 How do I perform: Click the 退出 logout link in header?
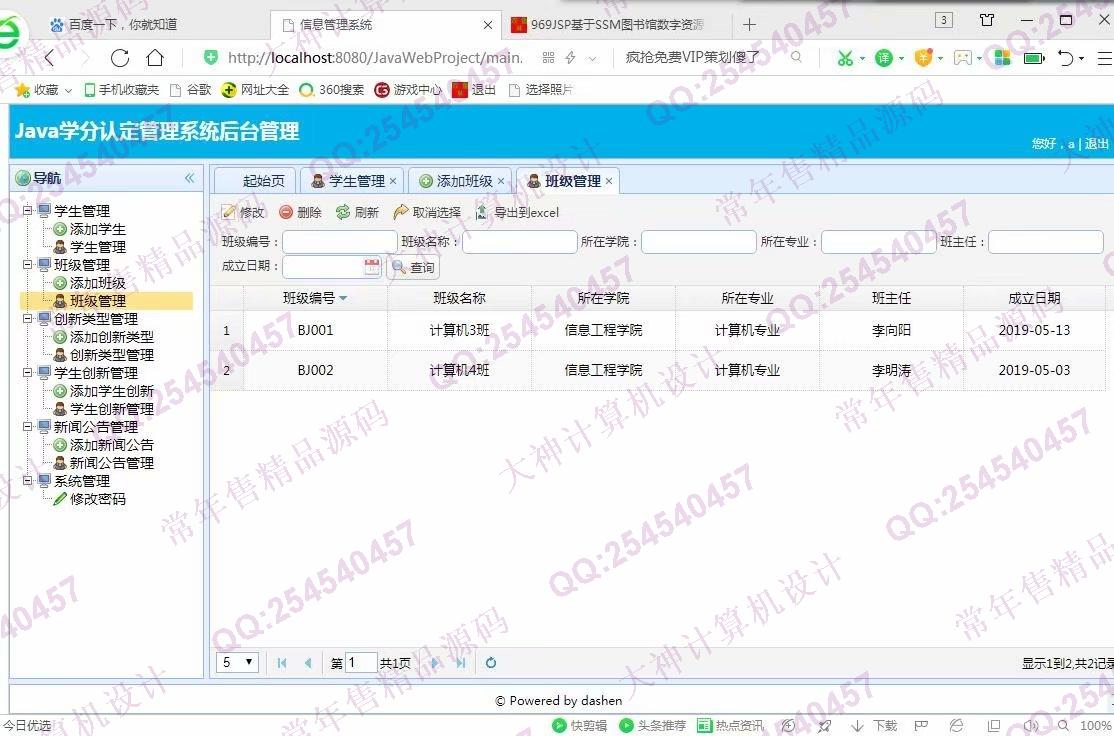1096,144
